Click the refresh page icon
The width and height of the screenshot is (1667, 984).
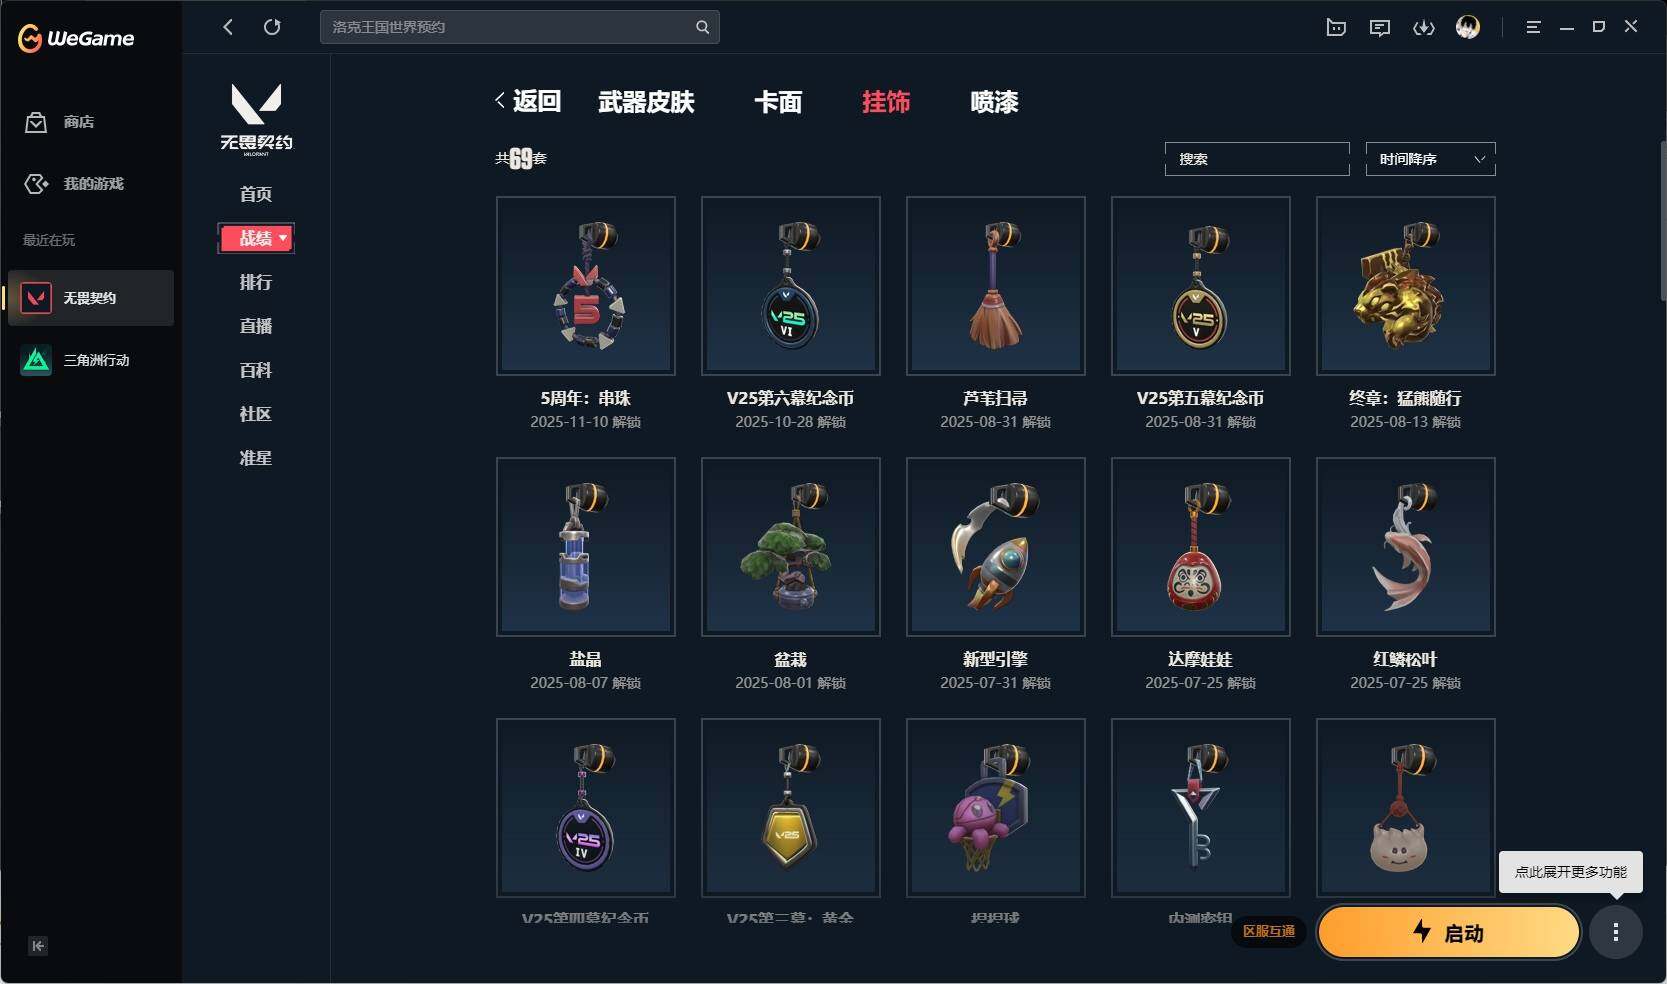click(272, 27)
